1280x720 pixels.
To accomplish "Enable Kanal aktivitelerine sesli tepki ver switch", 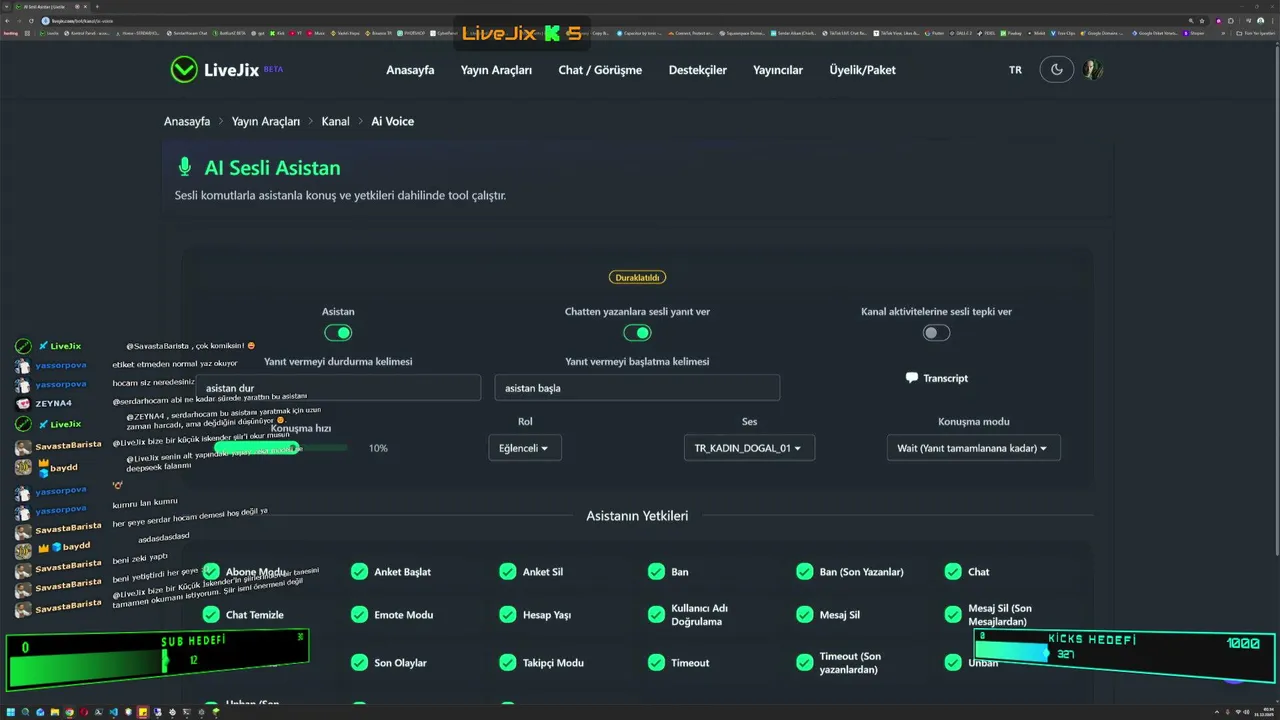I will (936, 333).
